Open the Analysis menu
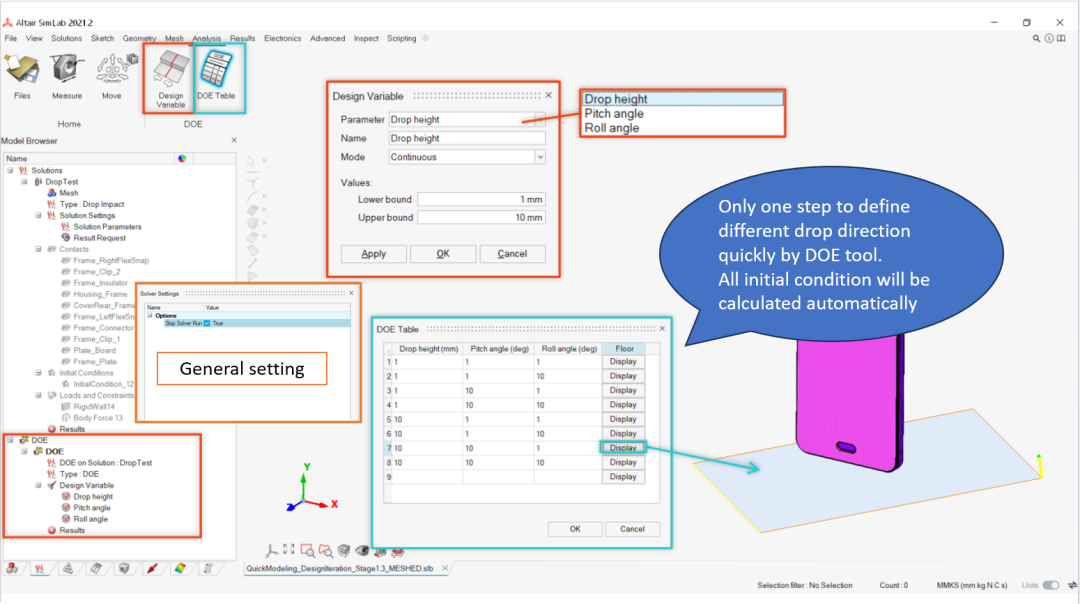 click(x=206, y=38)
